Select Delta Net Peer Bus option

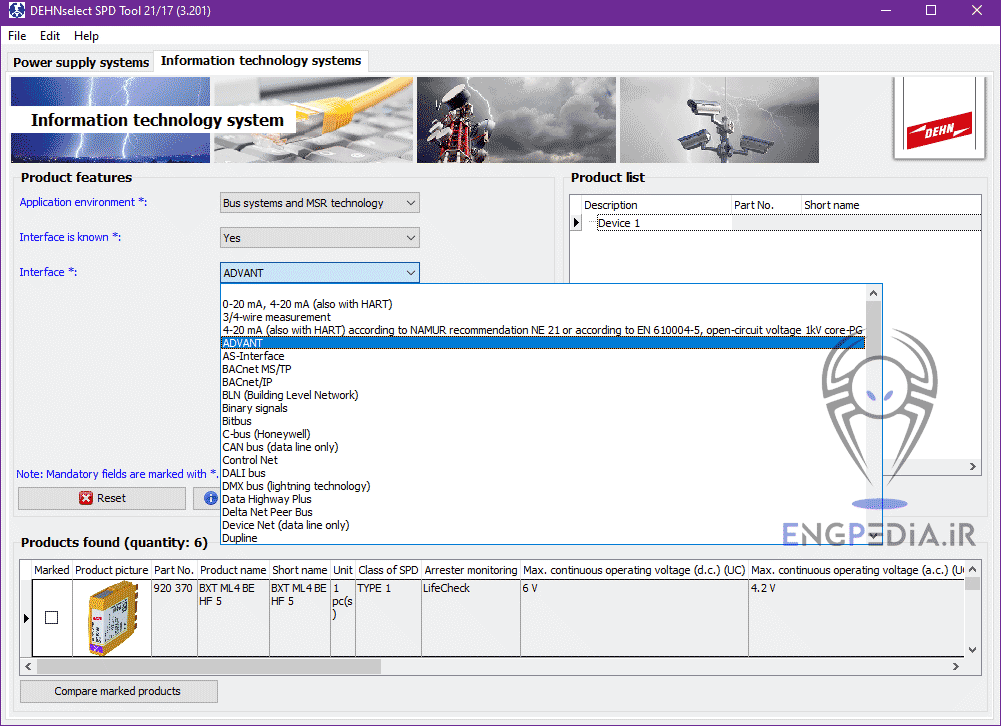(x=543, y=512)
